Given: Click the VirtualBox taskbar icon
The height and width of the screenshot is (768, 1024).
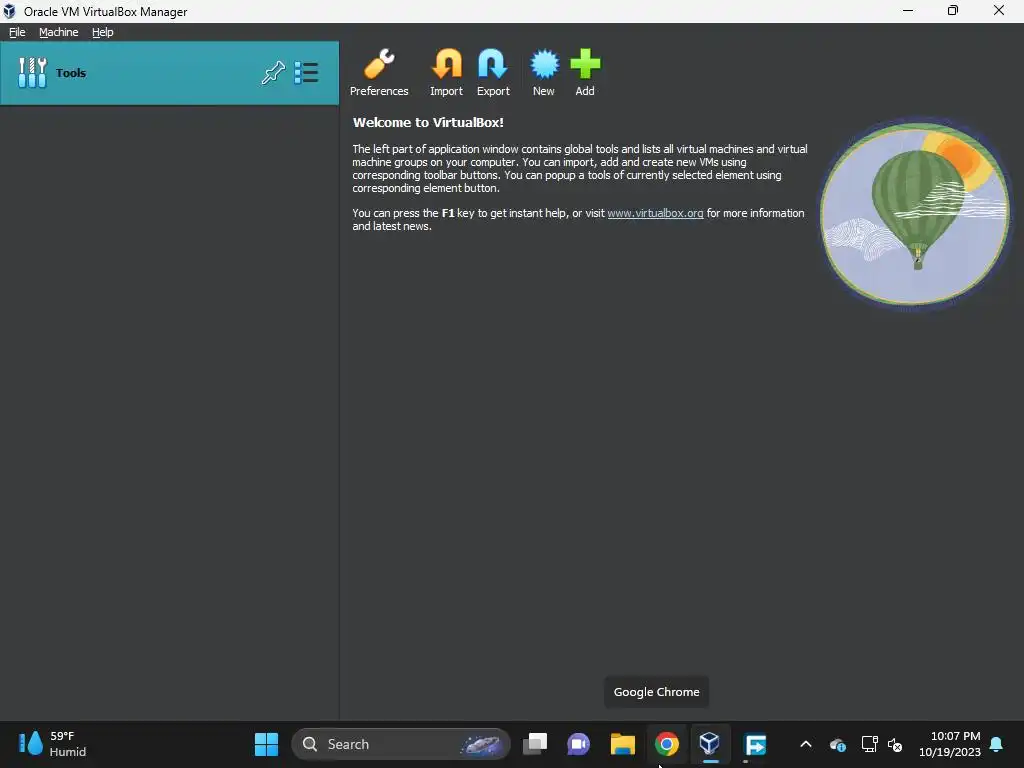Looking at the screenshot, I should pyautogui.click(x=710, y=744).
